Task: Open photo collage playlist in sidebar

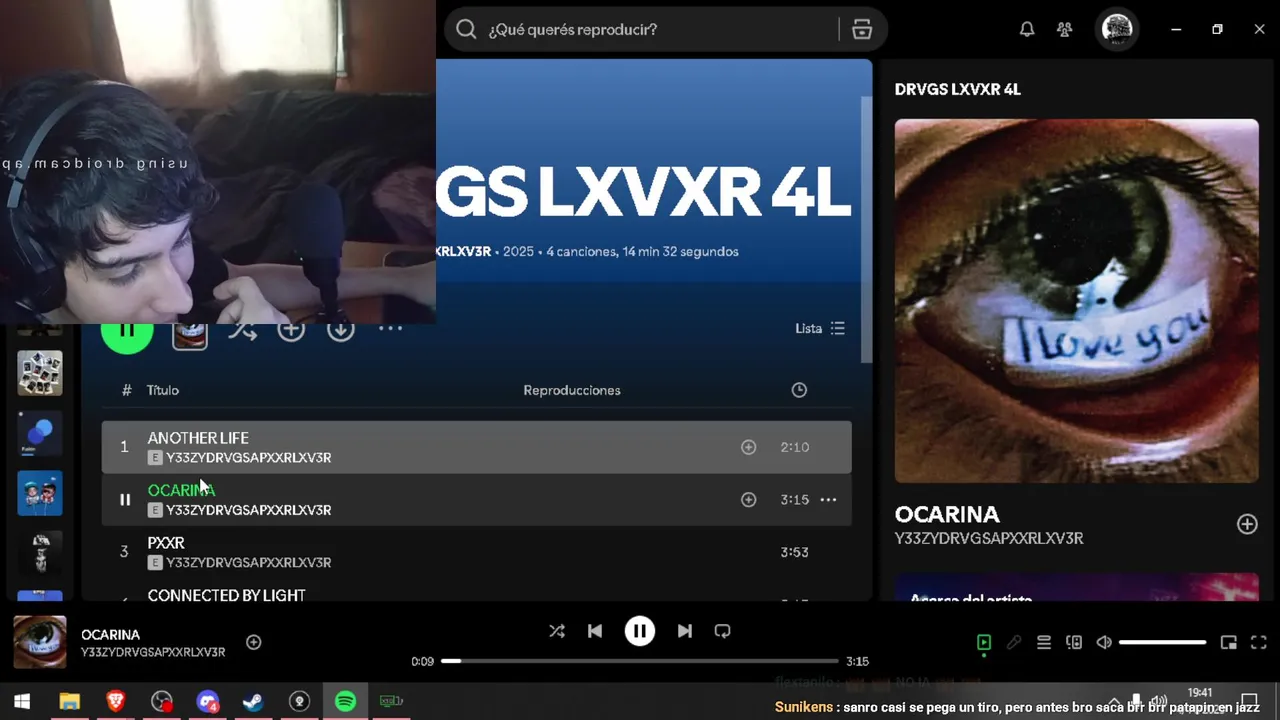Action: click(40, 373)
